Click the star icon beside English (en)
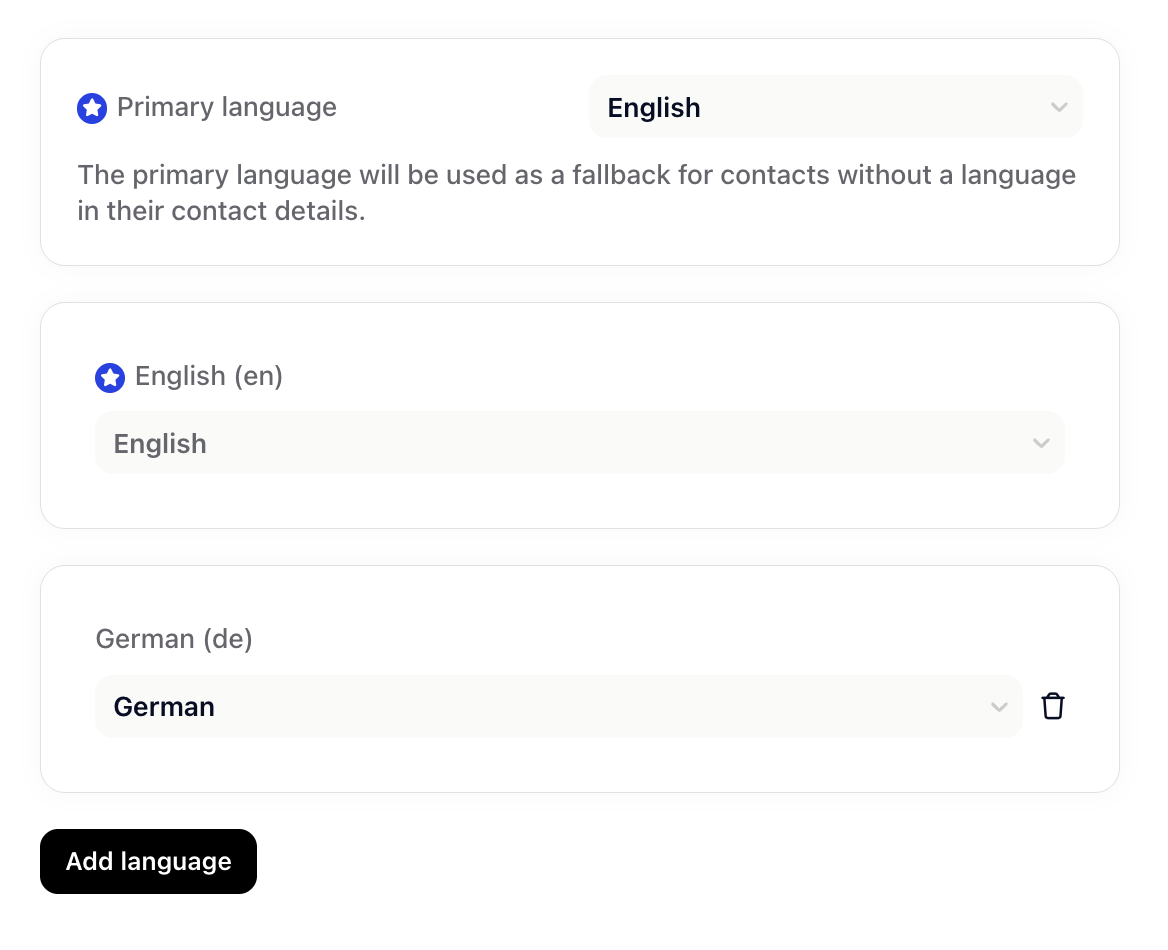 coord(110,378)
